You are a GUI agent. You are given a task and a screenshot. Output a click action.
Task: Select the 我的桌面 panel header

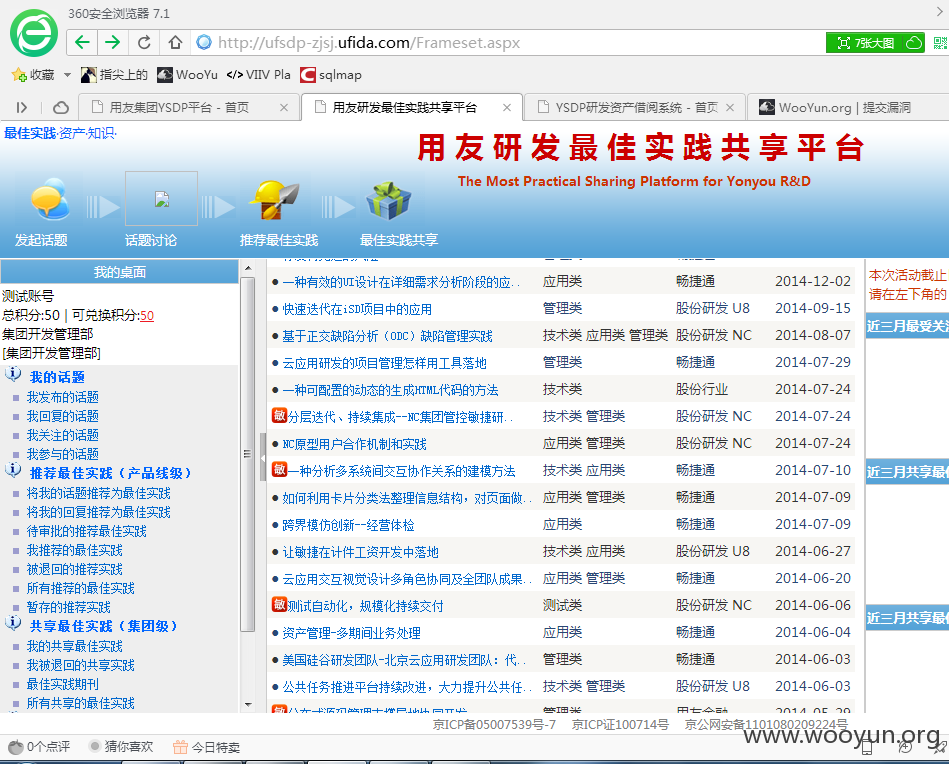click(120, 272)
